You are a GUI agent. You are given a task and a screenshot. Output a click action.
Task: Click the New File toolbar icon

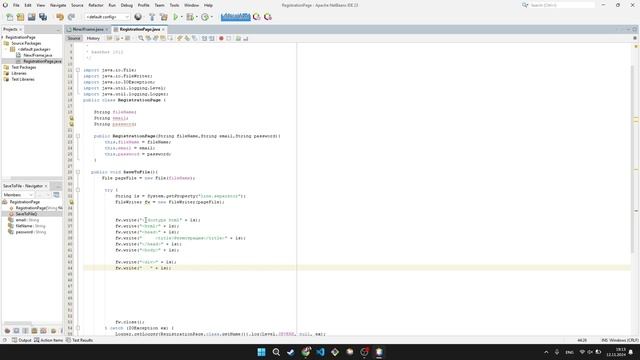(9, 17)
